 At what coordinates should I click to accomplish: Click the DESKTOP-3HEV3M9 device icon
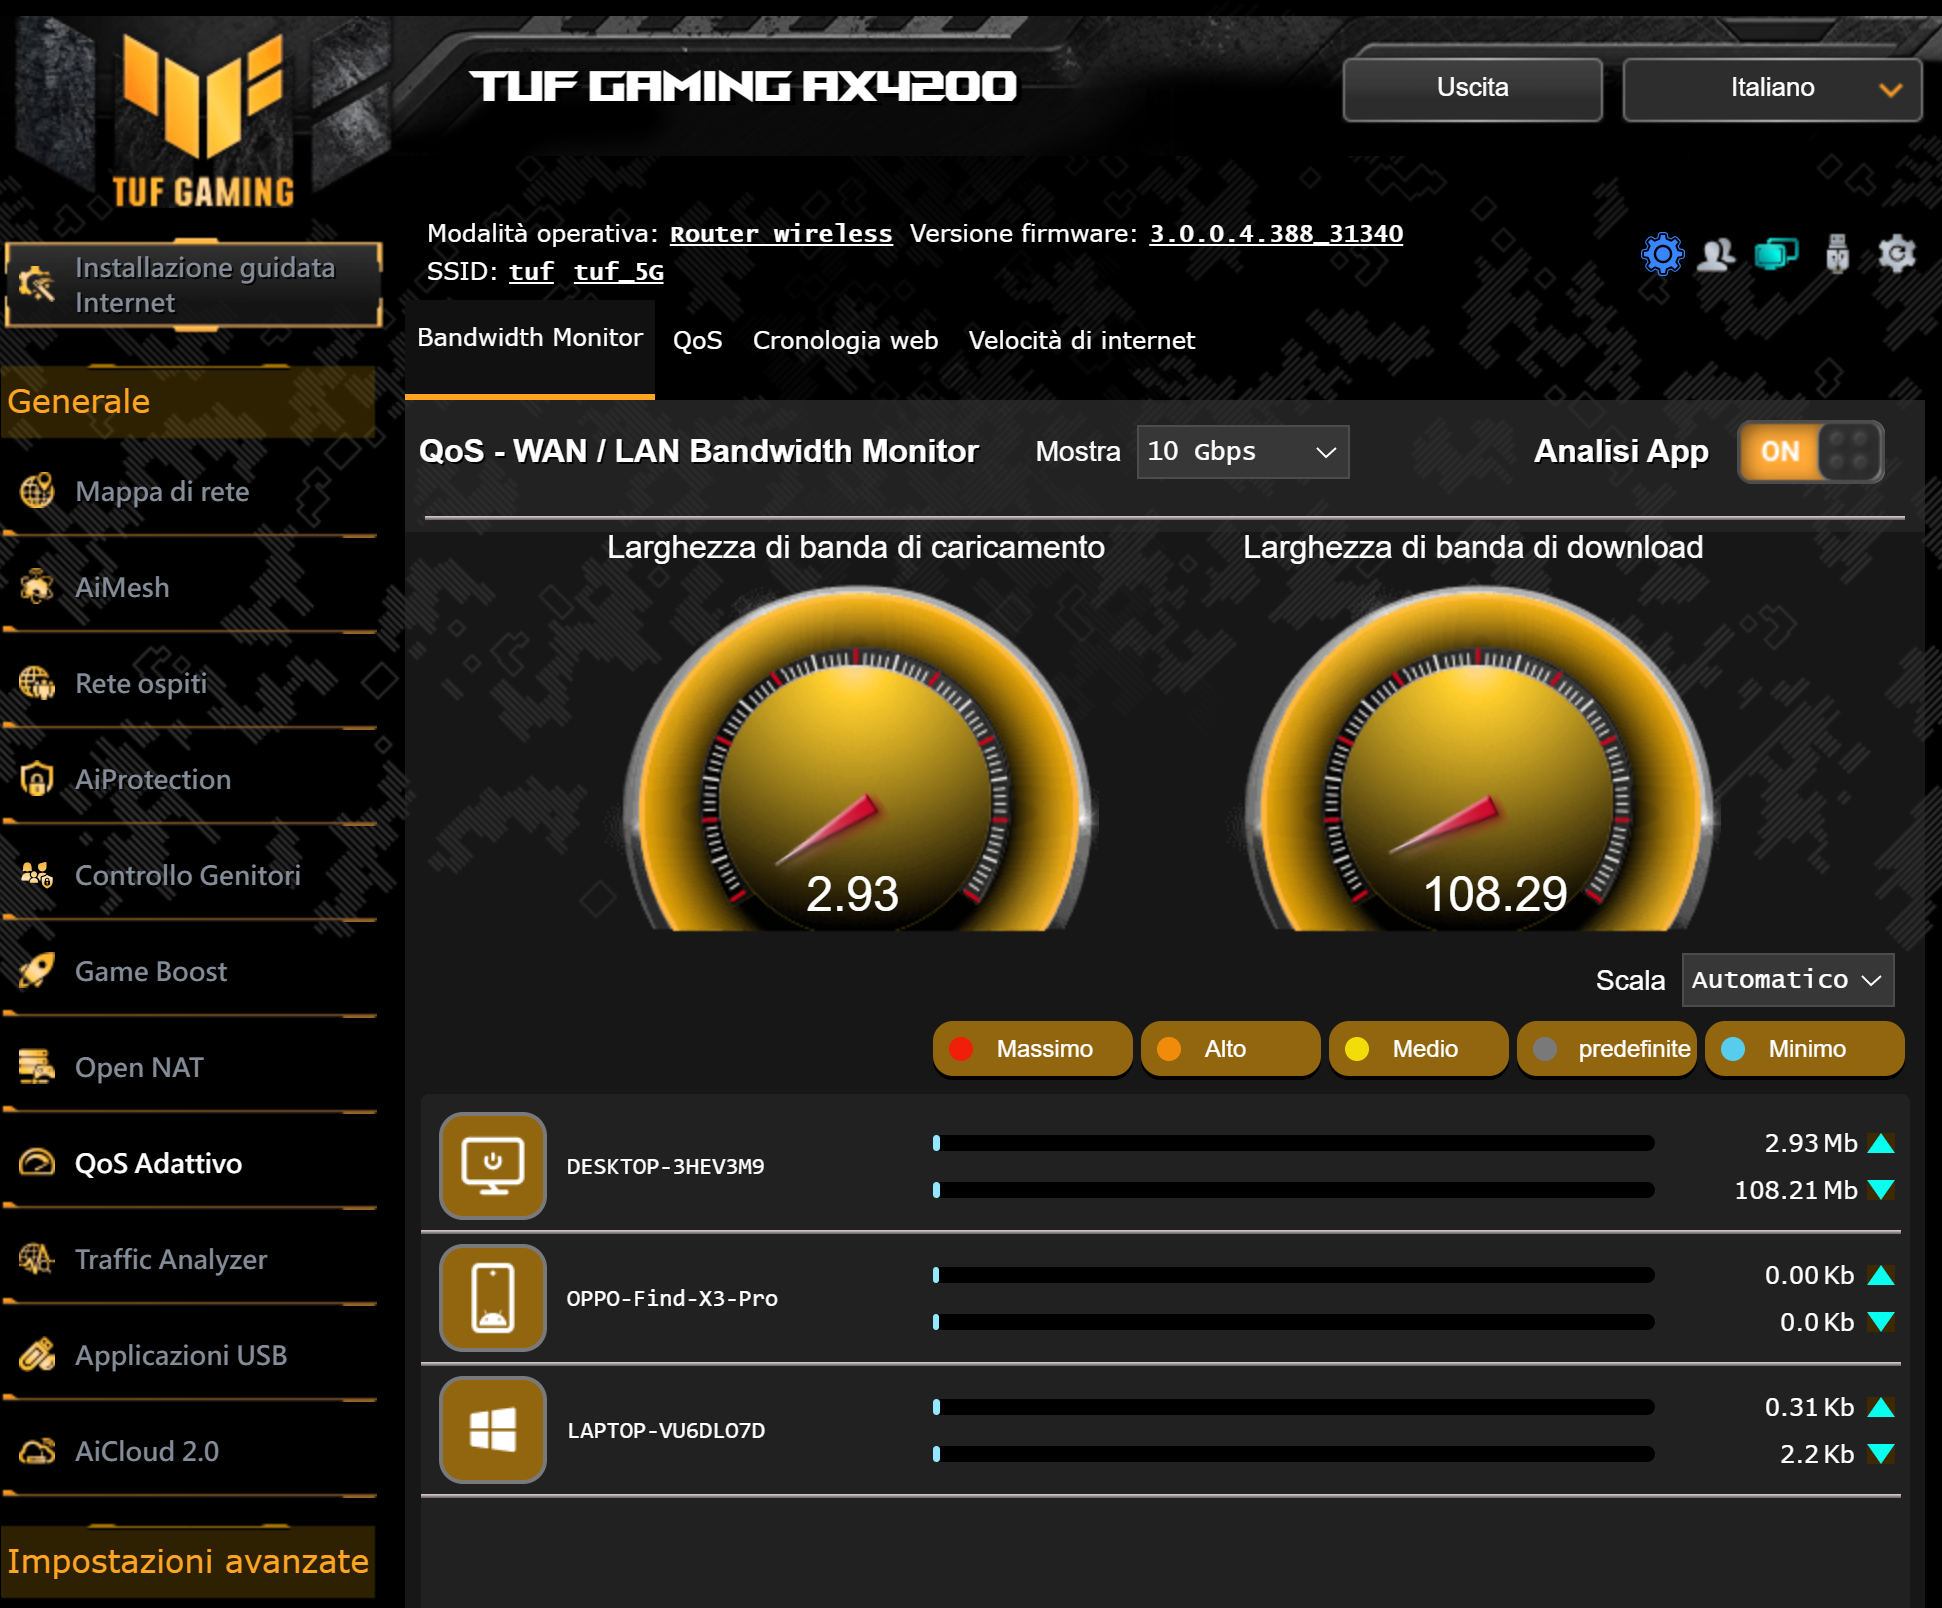pos(493,1166)
